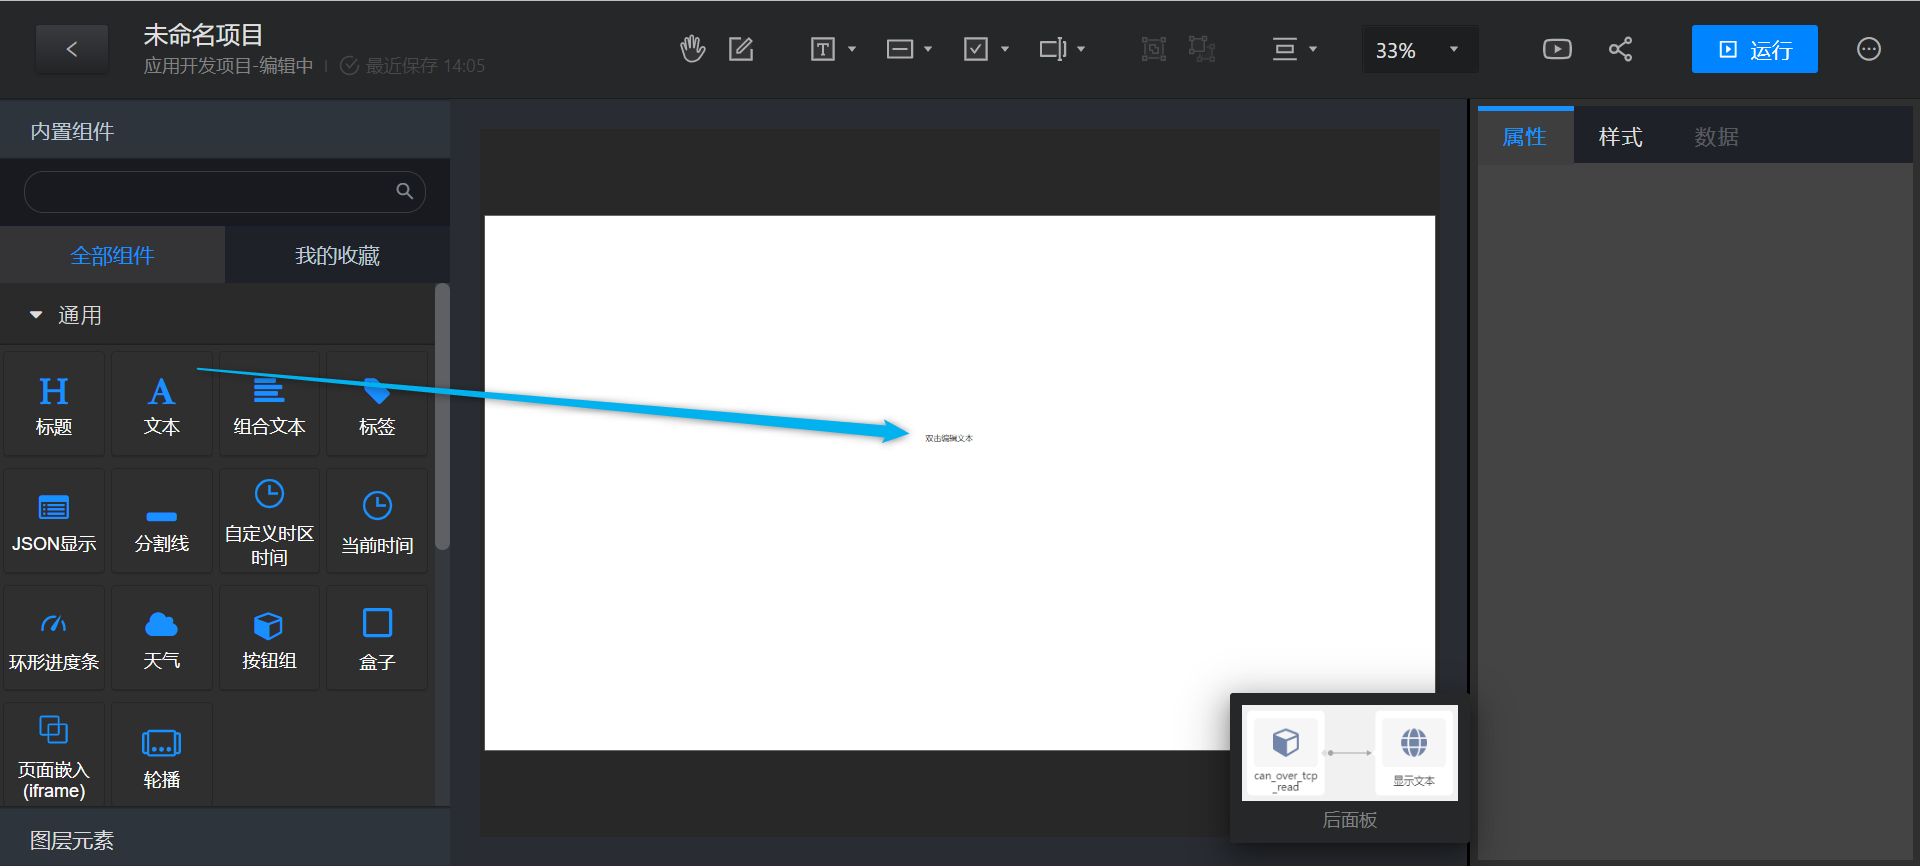
Task: Open the 33% zoom level dropdown
Action: [x=1418, y=50]
